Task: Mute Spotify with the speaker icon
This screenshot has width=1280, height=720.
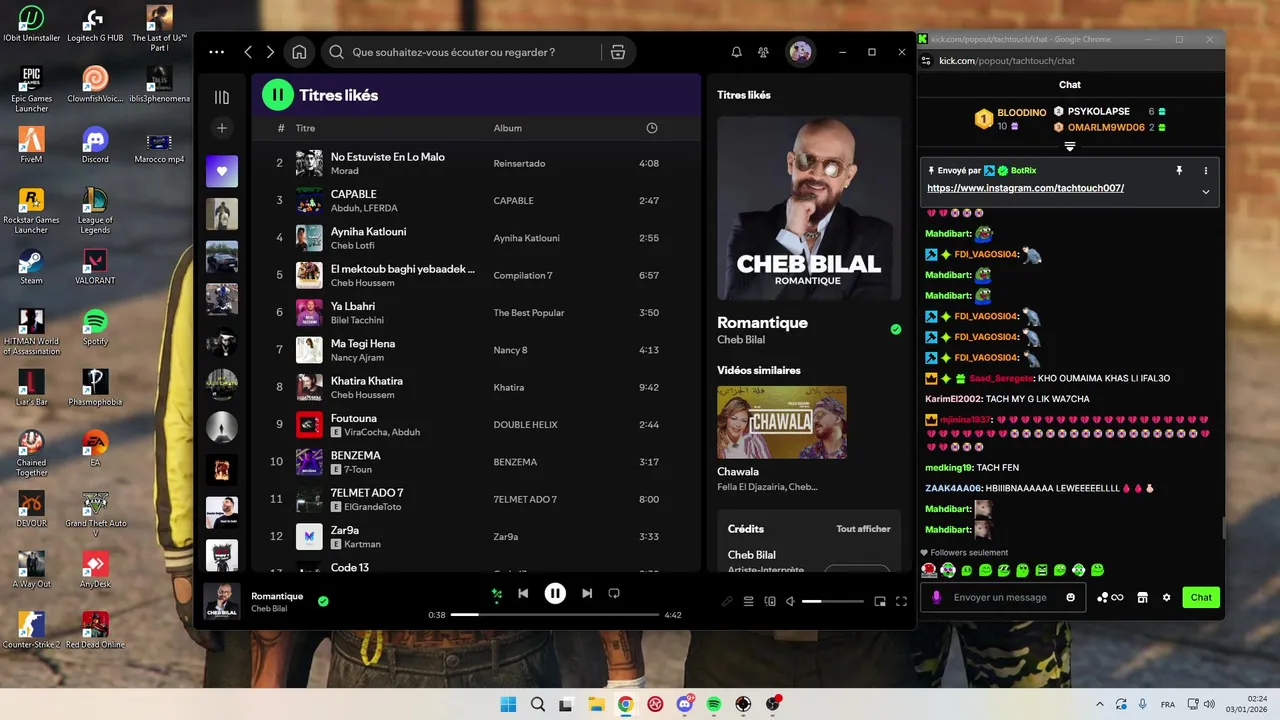Action: pos(790,601)
